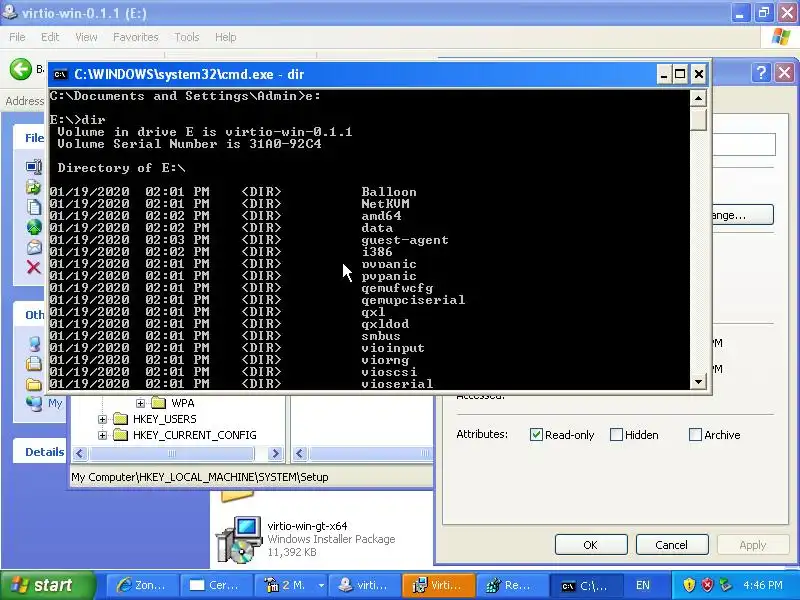Click the file name field in Properties dialog
The width and height of the screenshot is (800, 600).
743,145
